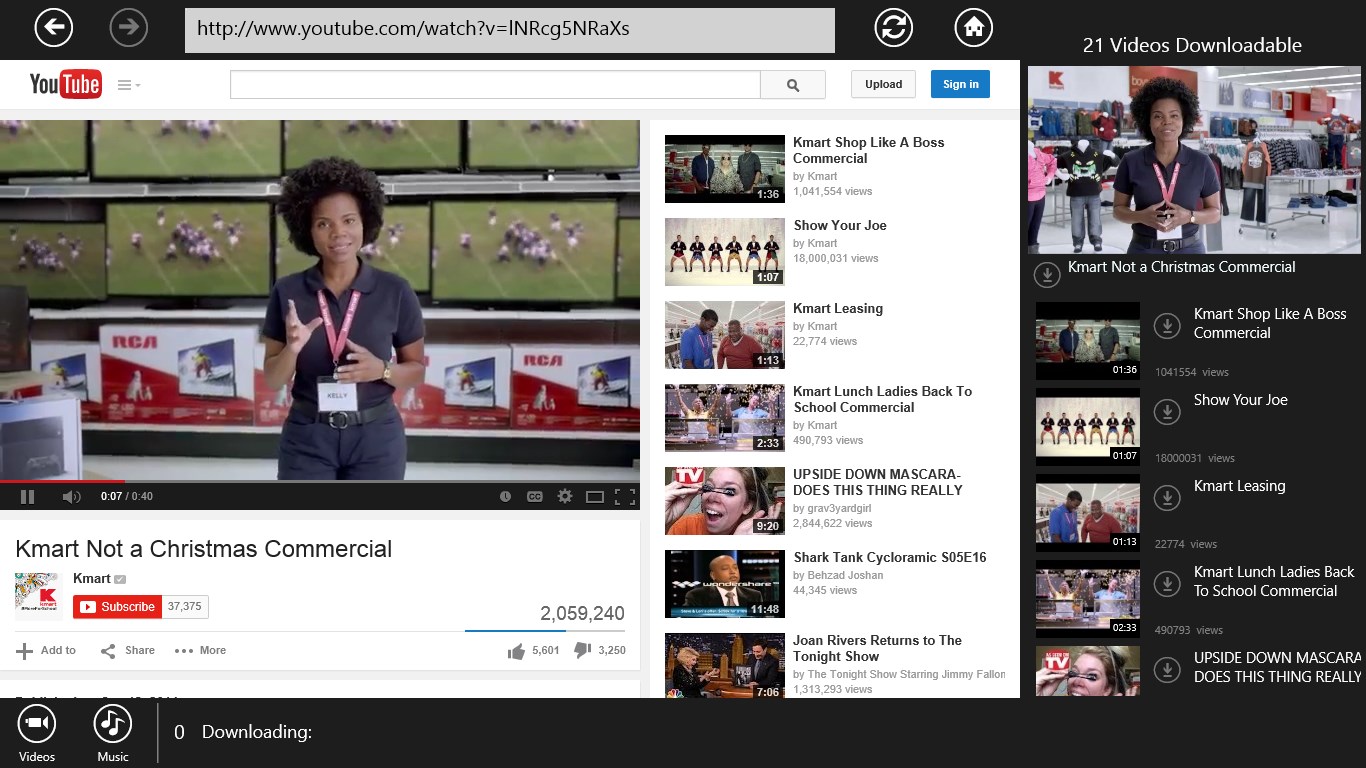Viewport: 1366px width, 768px height.
Task: Switch to theater mode view
Action: (x=595, y=496)
